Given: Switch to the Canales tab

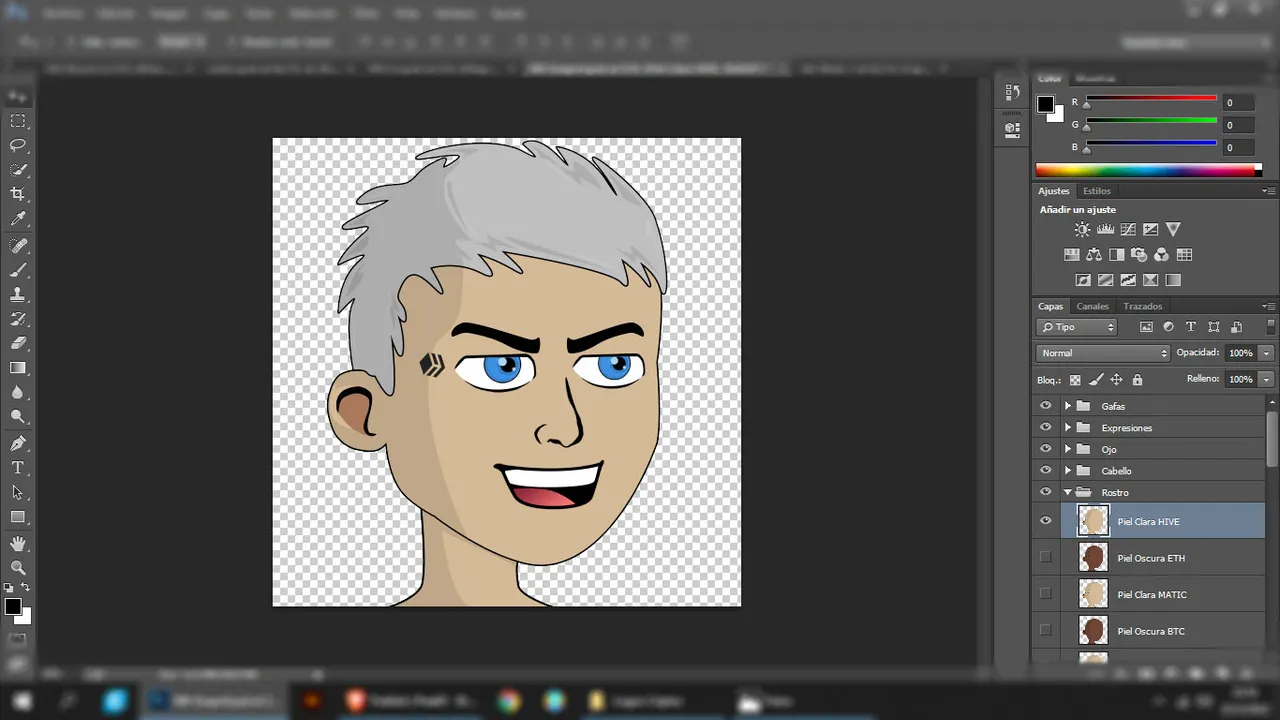Looking at the screenshot, I should pyautogui.click(x=1092, y=306).
